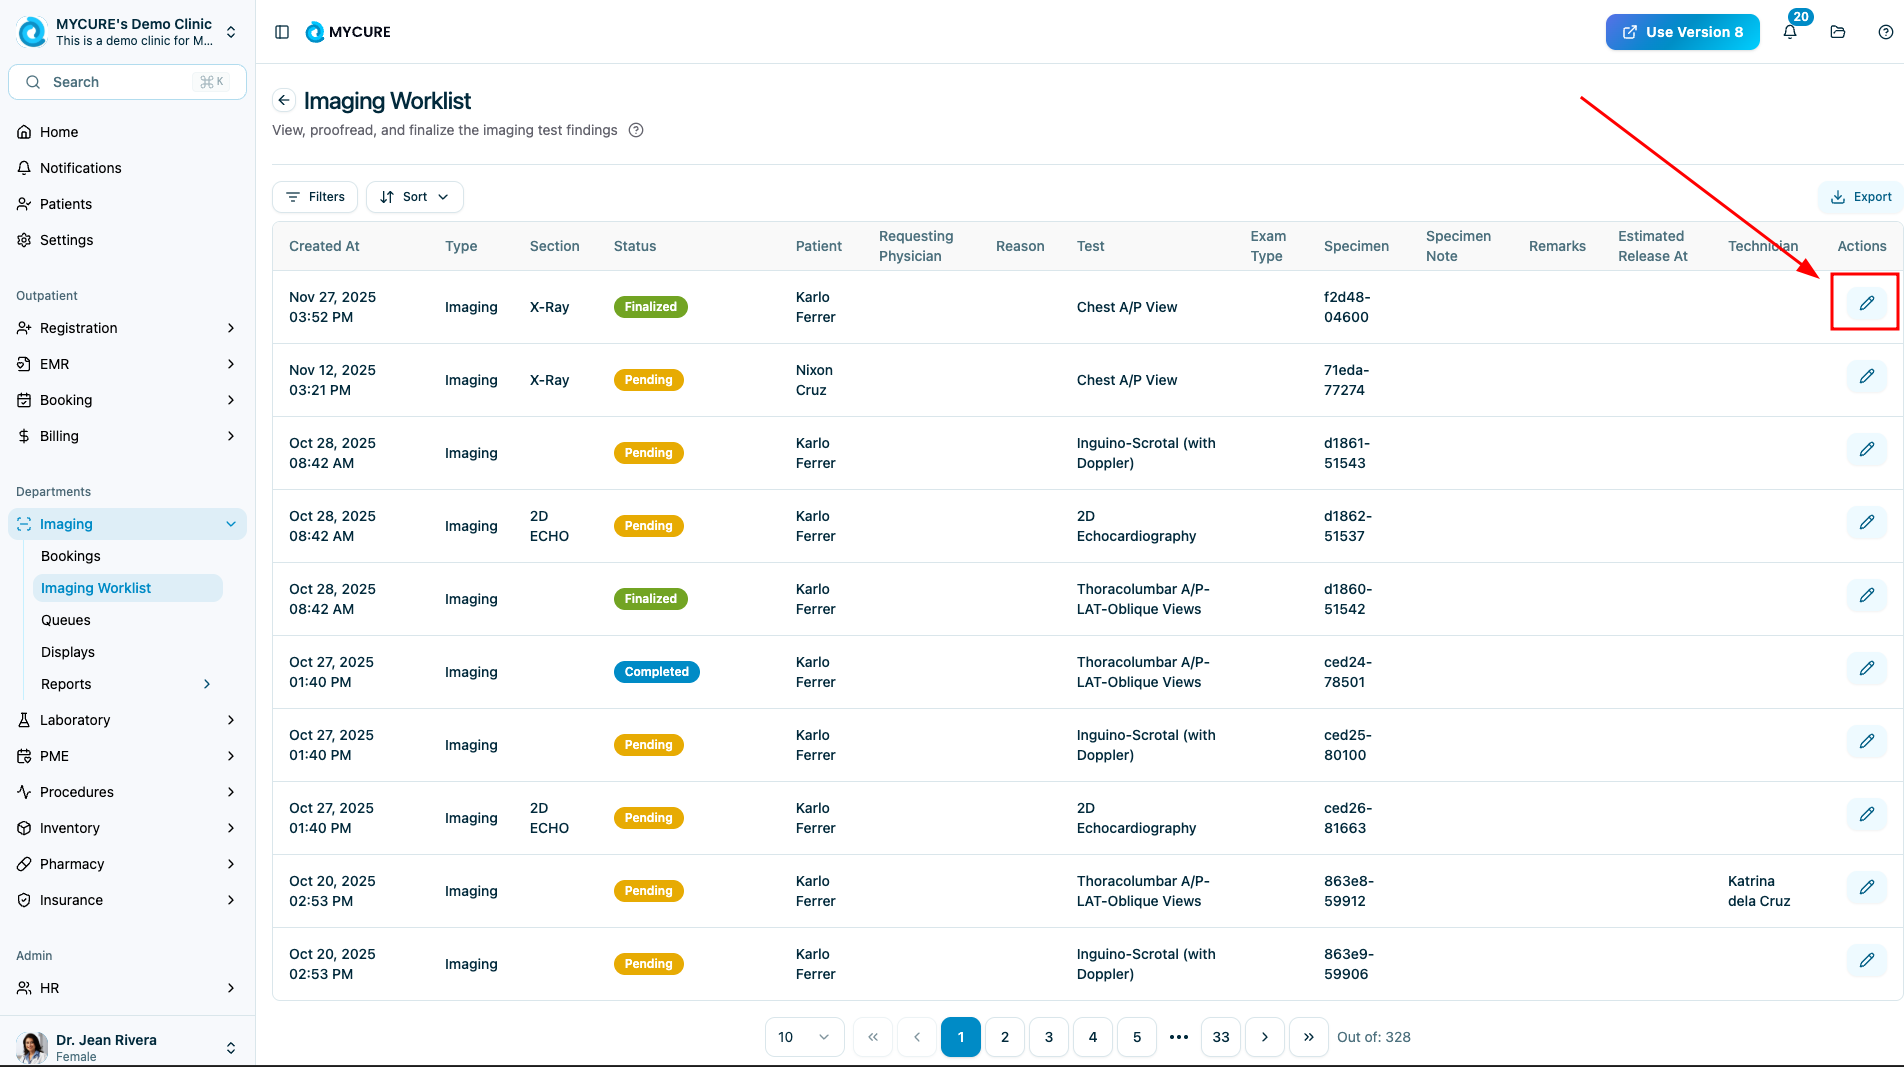Expand the Reports submenu
Image resolution: width=1904 pixels, height=1067 pixels.
point(207,684)
